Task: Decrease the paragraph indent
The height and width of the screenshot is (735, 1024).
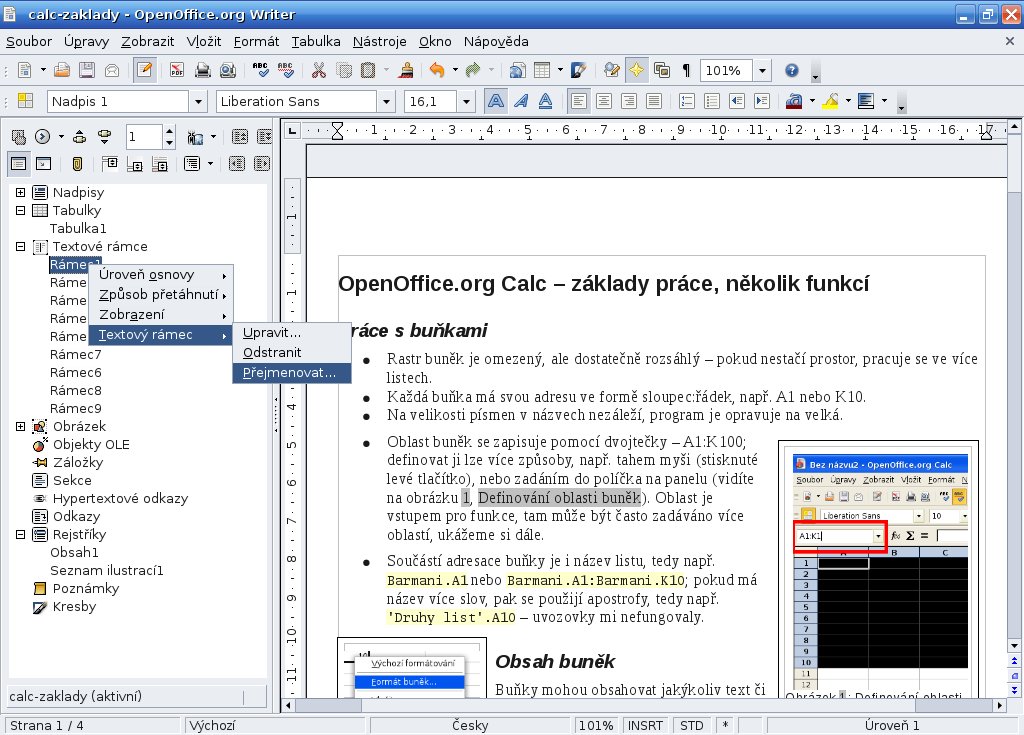Action: click(x=737, y=101)
